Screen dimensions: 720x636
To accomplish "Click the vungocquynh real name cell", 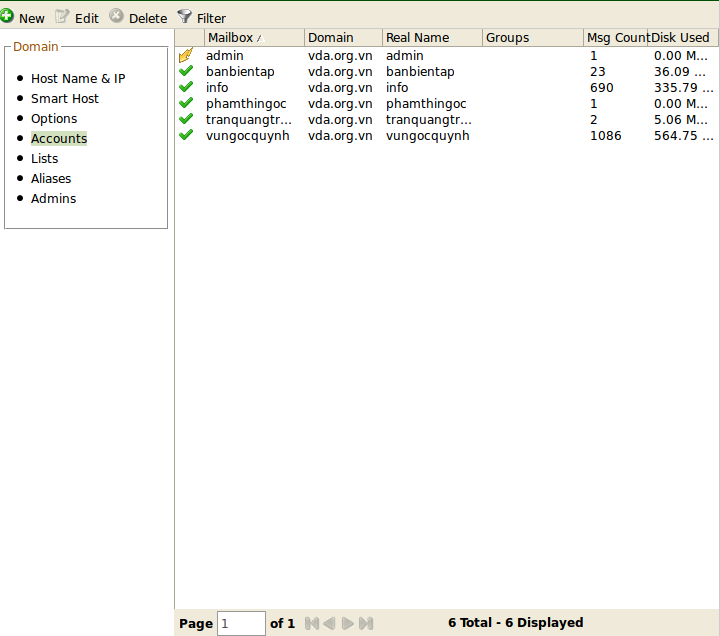I will pos(428,136).
